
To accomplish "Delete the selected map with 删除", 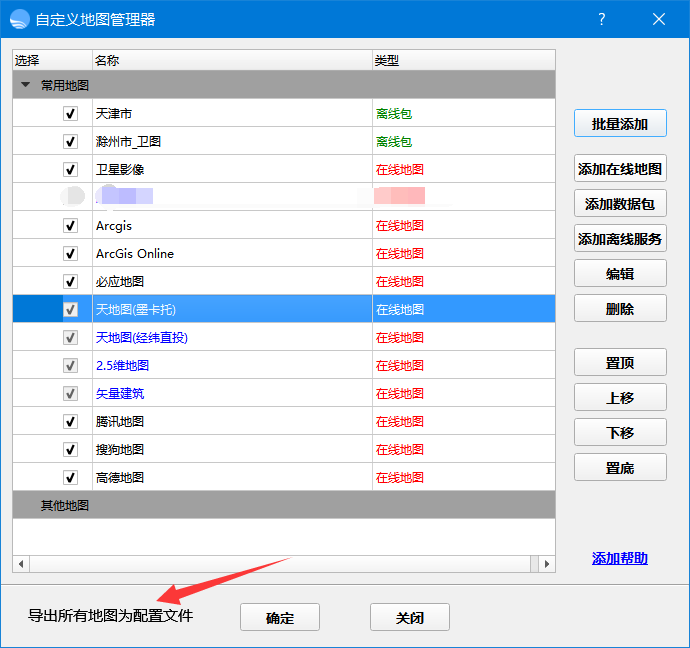I will pos(620,309).
